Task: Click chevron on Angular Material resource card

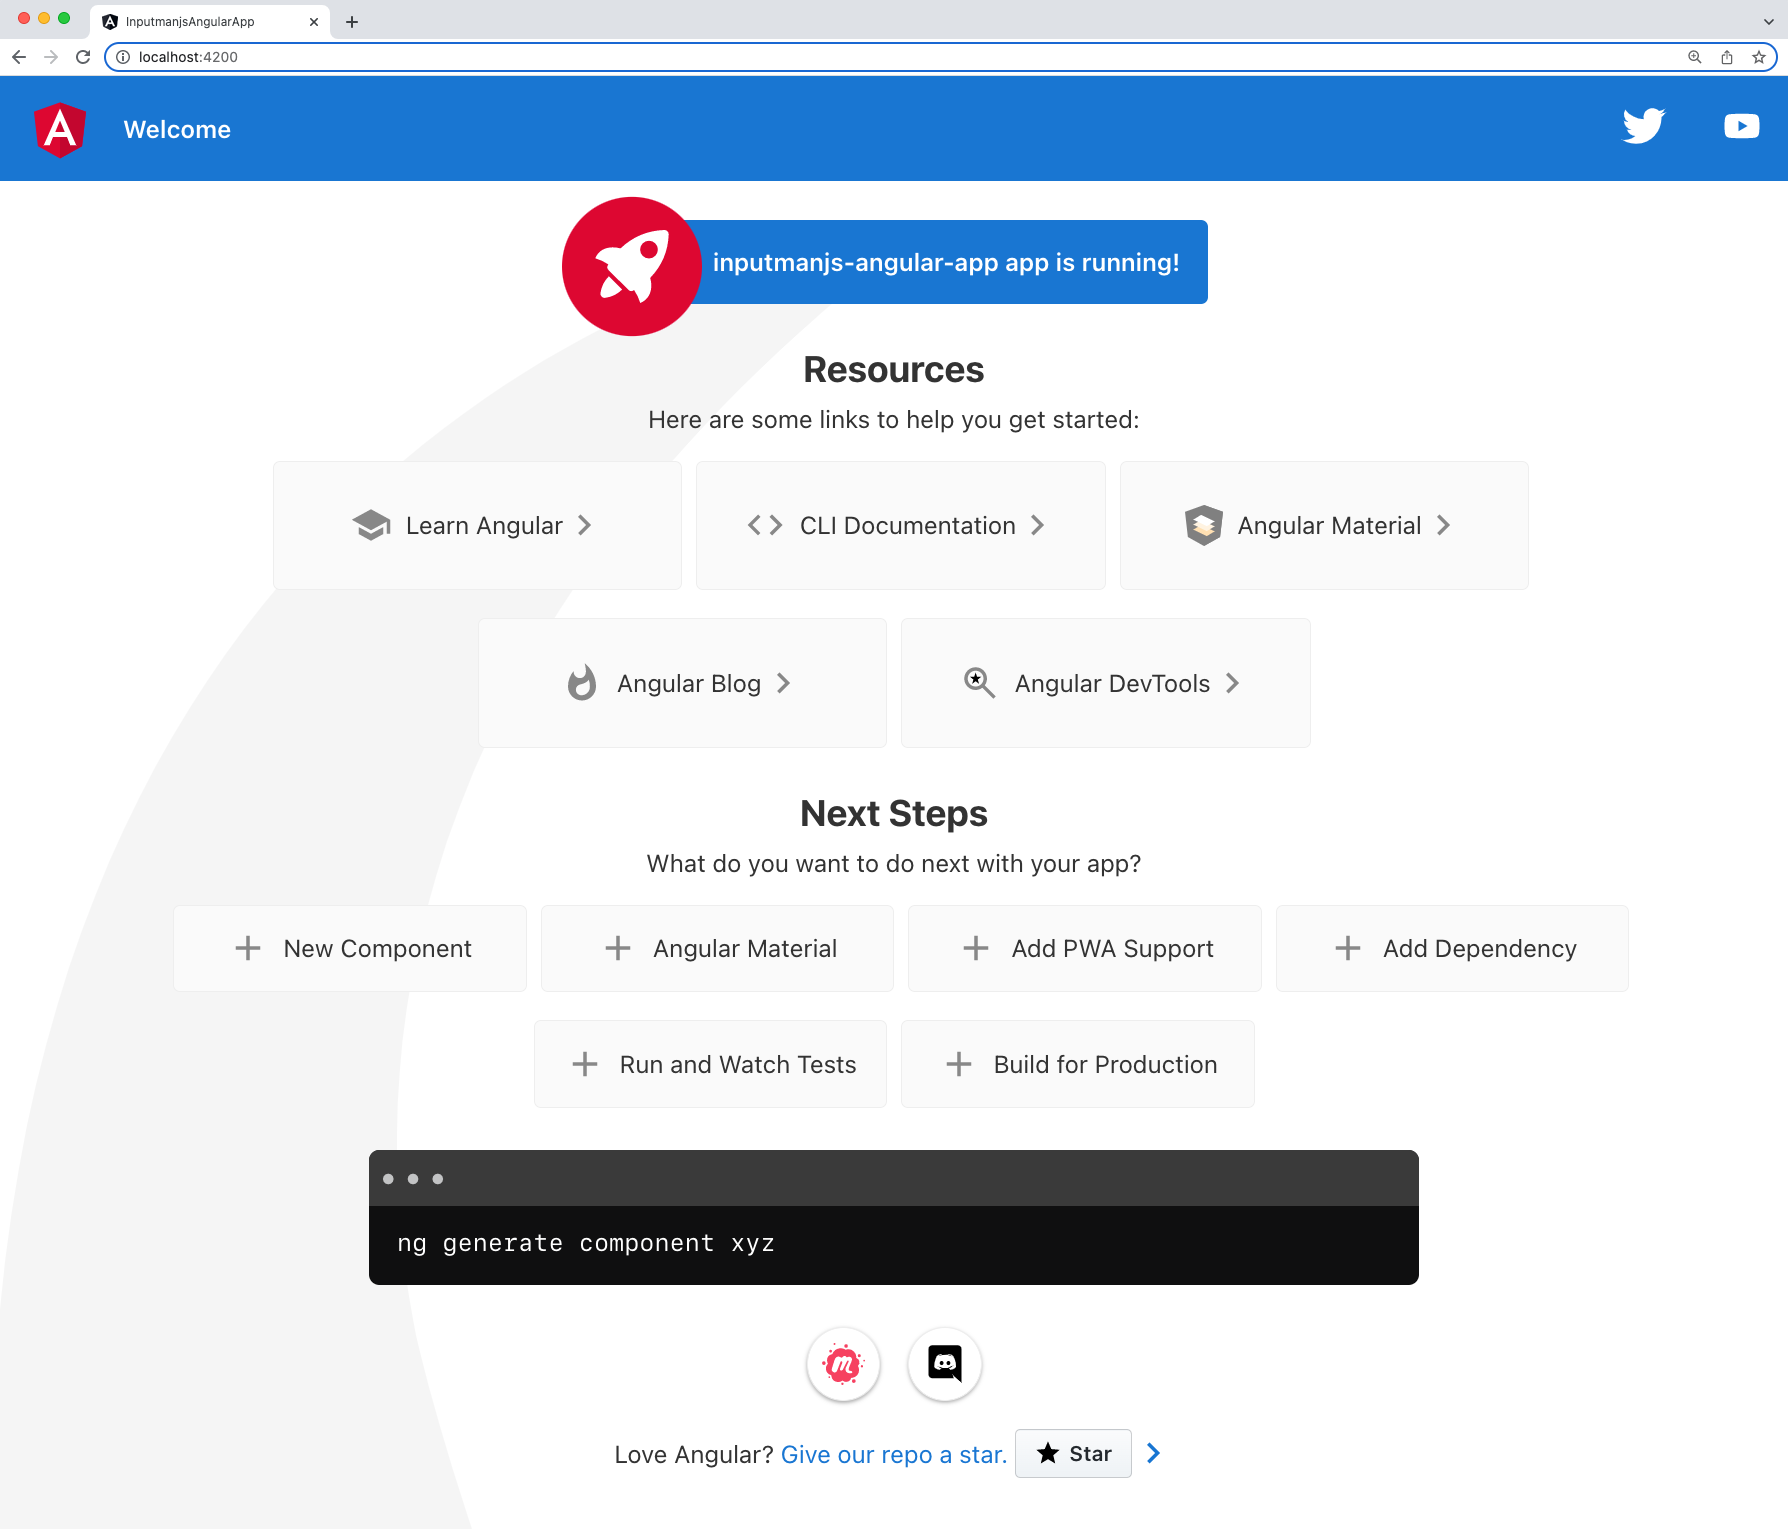Action: [x=1444, y=525]
